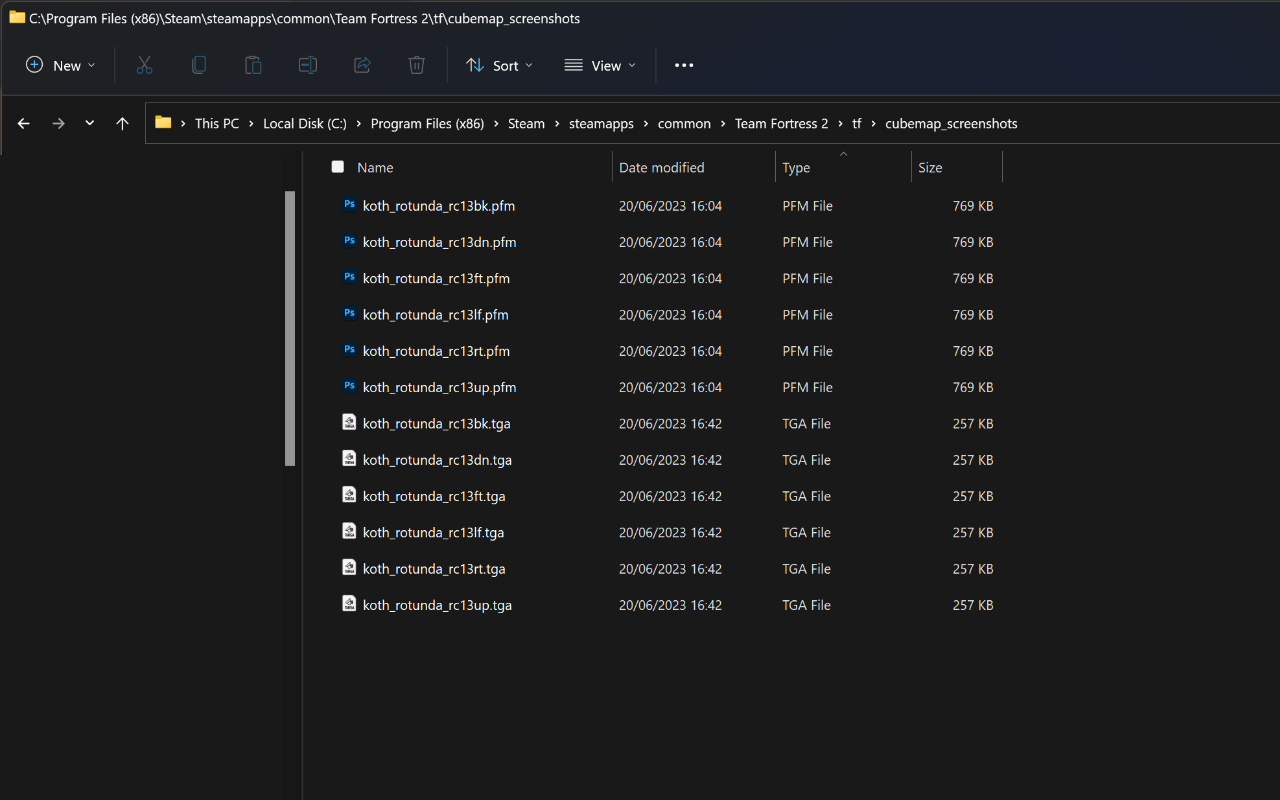Screen dimensions: 1280x800
Task: Click the Cut scissors icon
Action: pos(144,65)
